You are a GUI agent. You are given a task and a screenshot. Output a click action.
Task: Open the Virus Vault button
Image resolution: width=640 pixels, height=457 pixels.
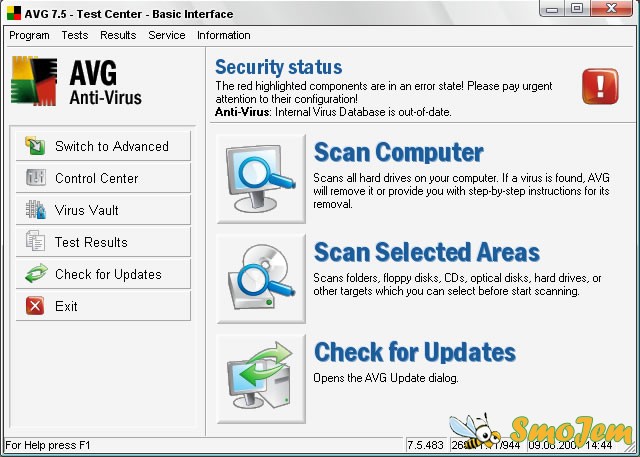(103, 210)
